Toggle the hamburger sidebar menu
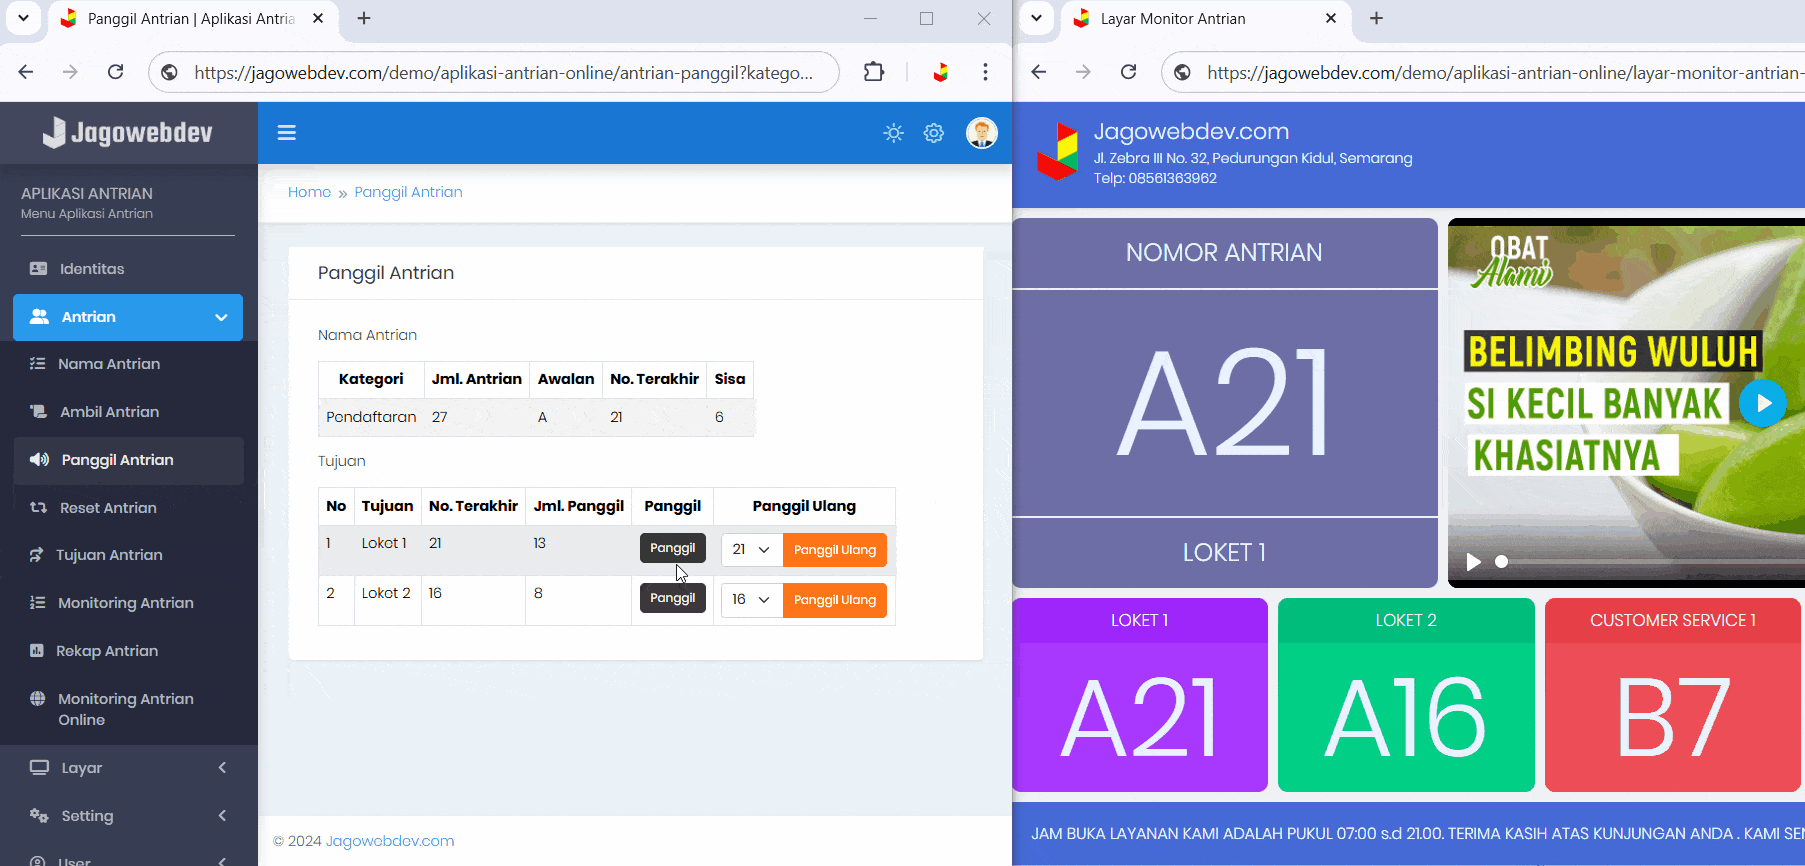The image size is (1805, 866). point(286,133)
